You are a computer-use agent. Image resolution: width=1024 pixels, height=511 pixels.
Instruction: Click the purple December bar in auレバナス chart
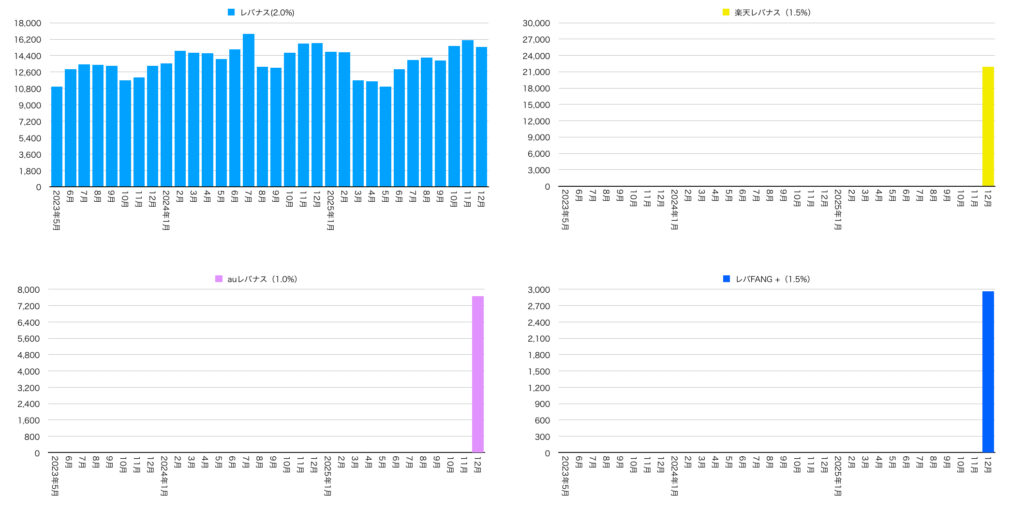[x=478, y=375]
